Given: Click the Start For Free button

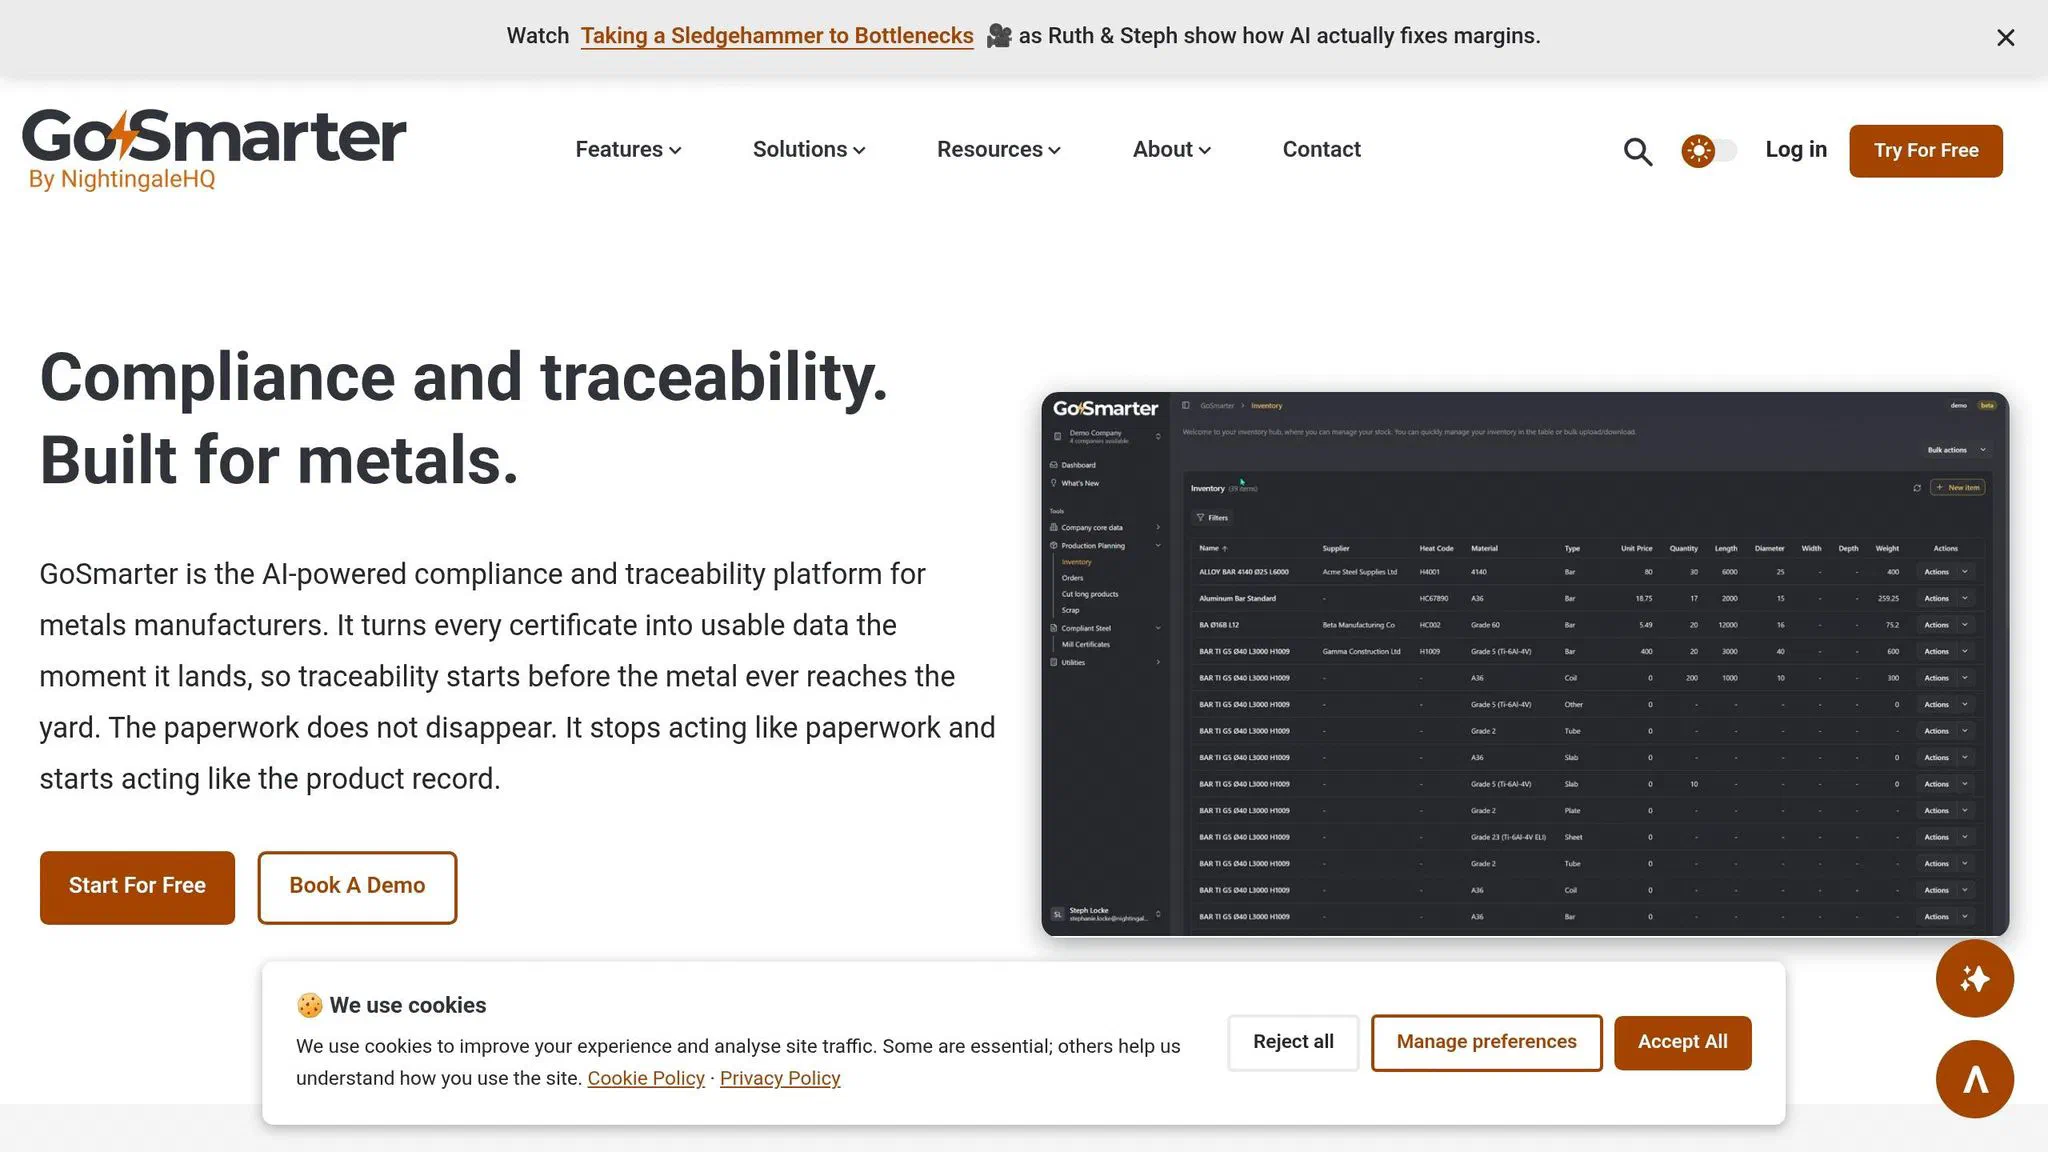Looking at the screenshot, I should click(137, 887).
